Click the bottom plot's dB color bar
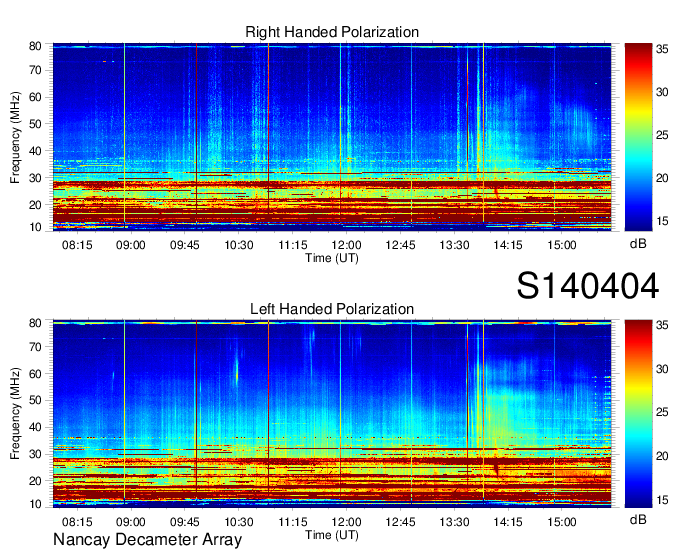This screenshot has height=552, width=680. [638, 414]
